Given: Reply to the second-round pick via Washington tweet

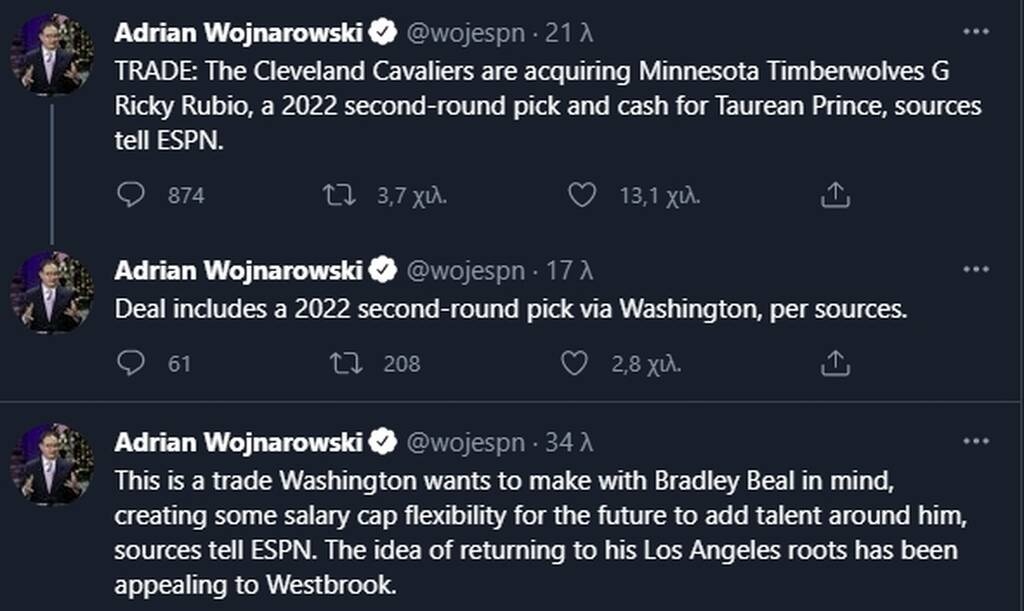Looking at the screenshot, I should click(x=131, y=364).
